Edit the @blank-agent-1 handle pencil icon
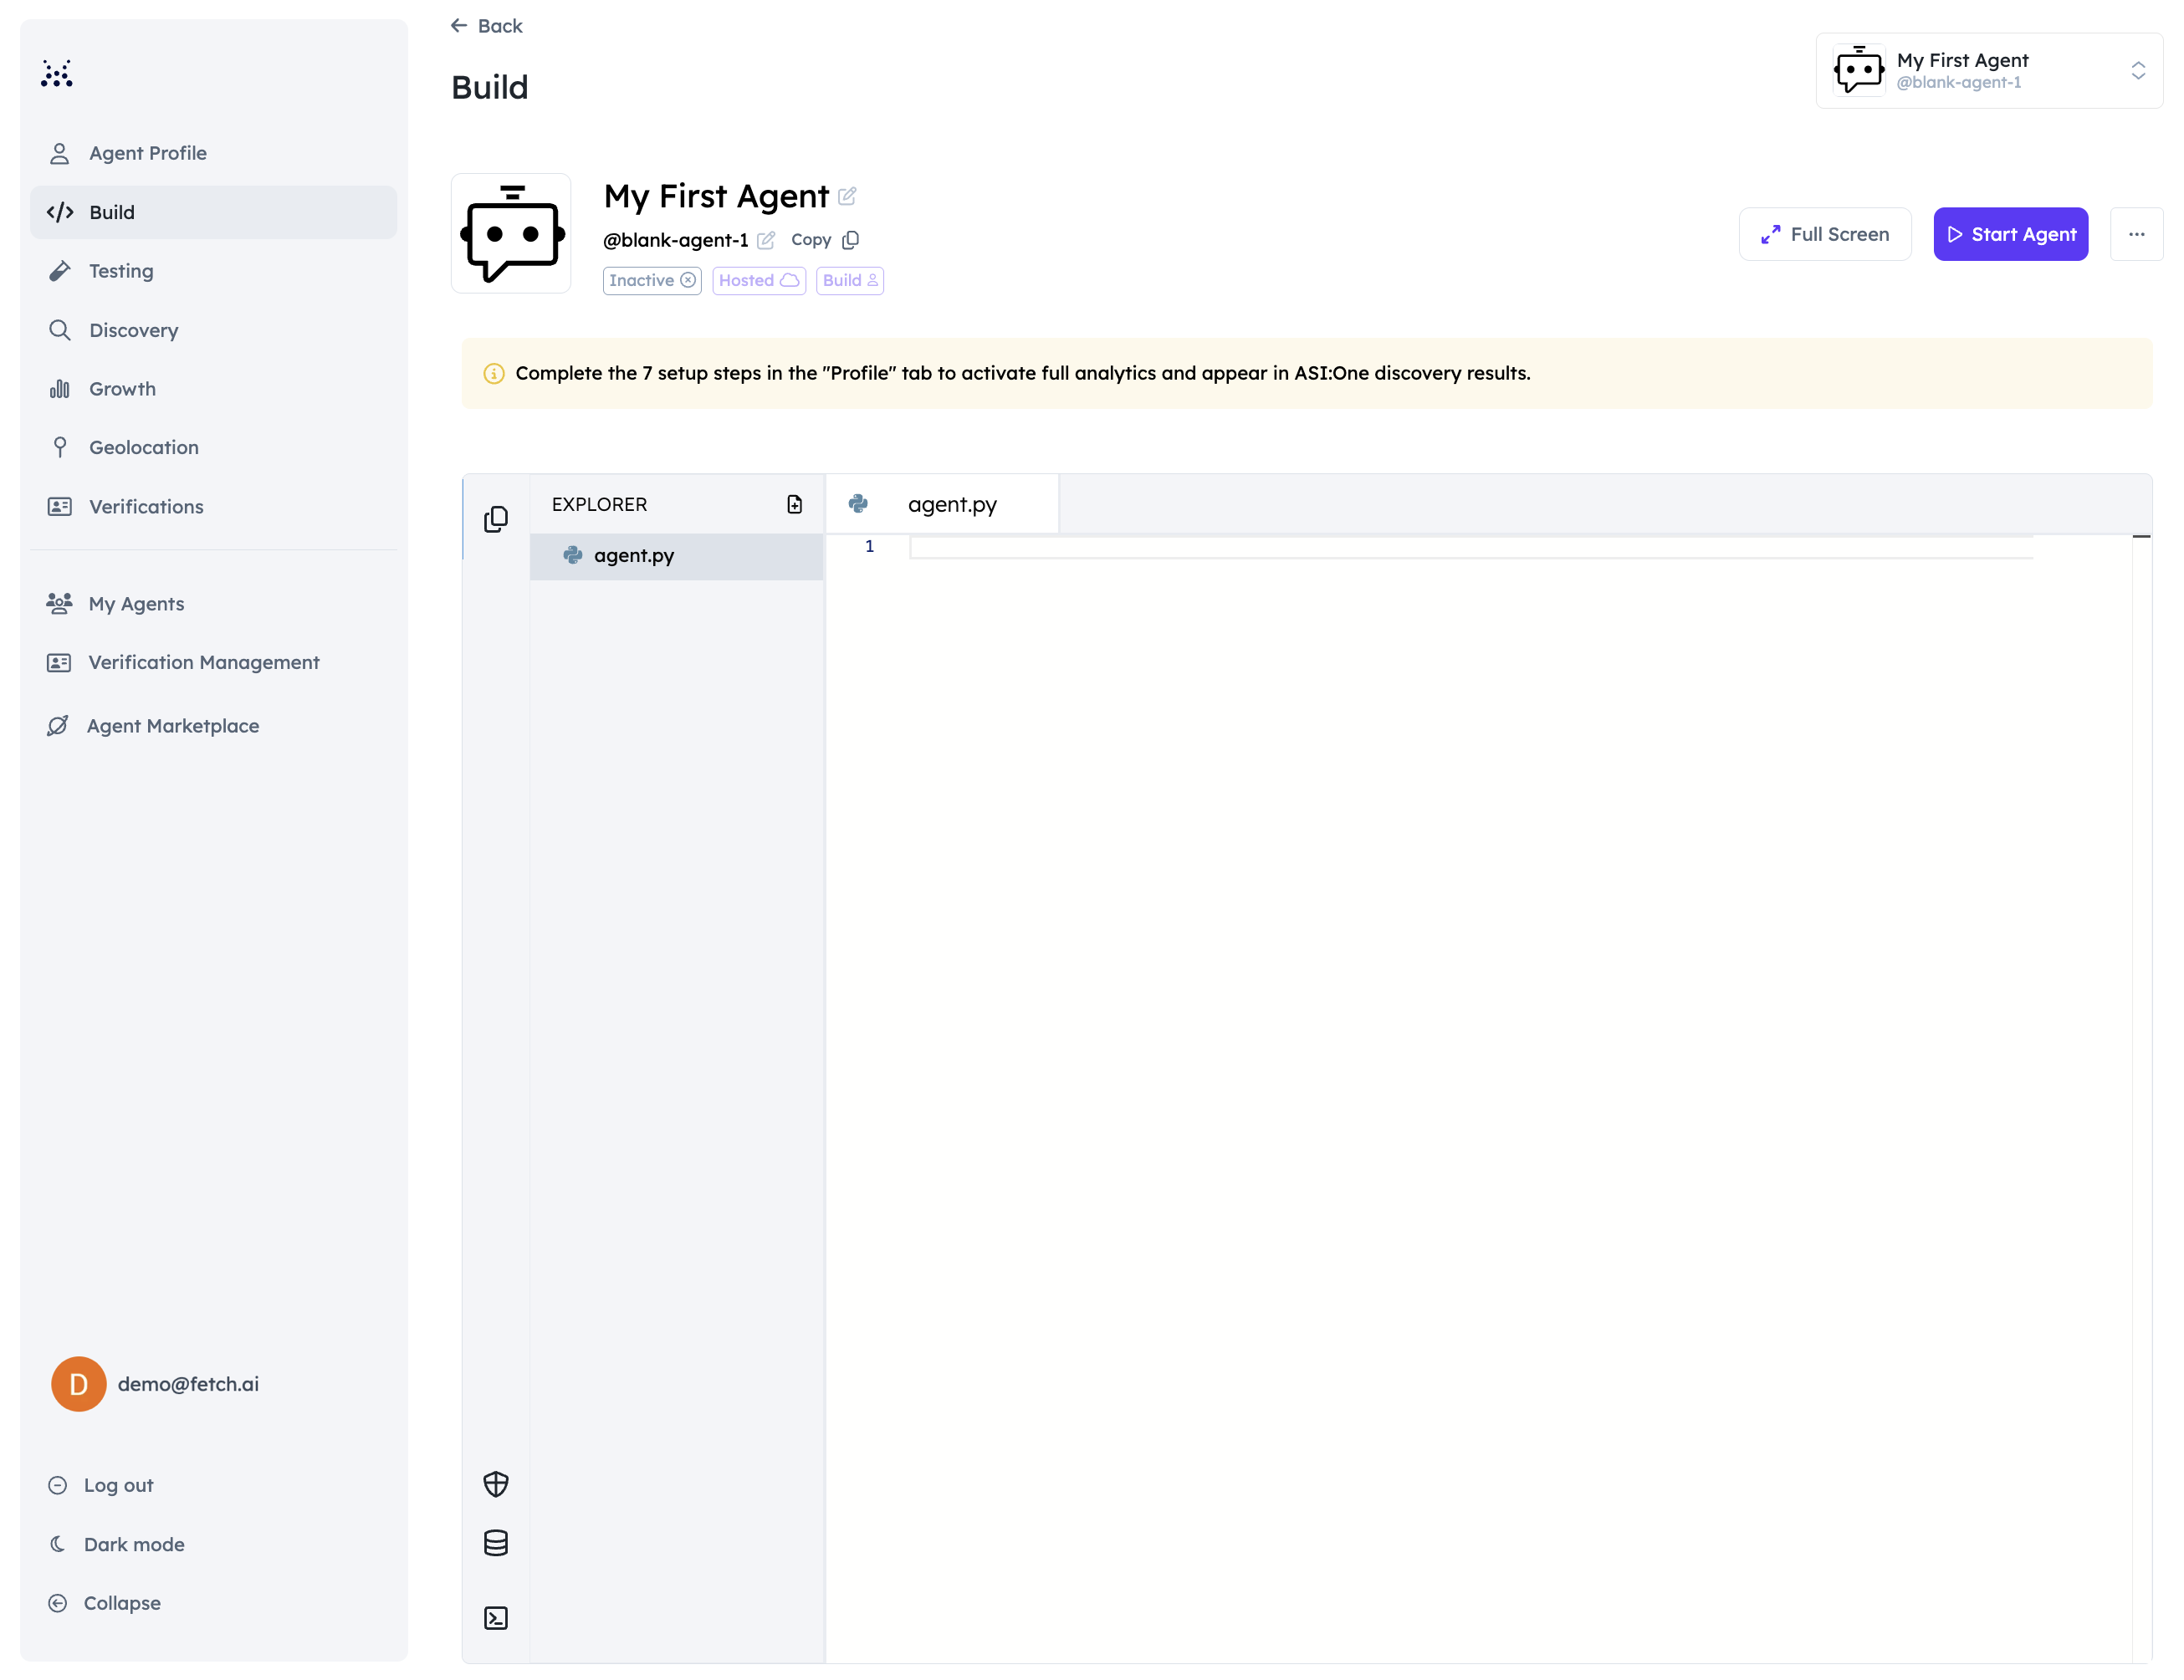This screenshot has width=2184, height=1680. [x=766, y=240]
